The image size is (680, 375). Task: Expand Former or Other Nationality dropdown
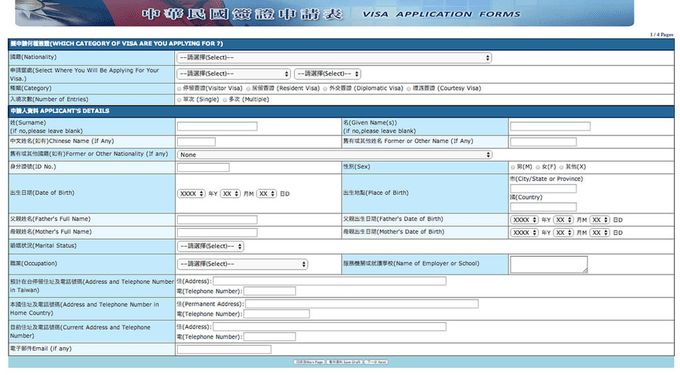(334, 155)
